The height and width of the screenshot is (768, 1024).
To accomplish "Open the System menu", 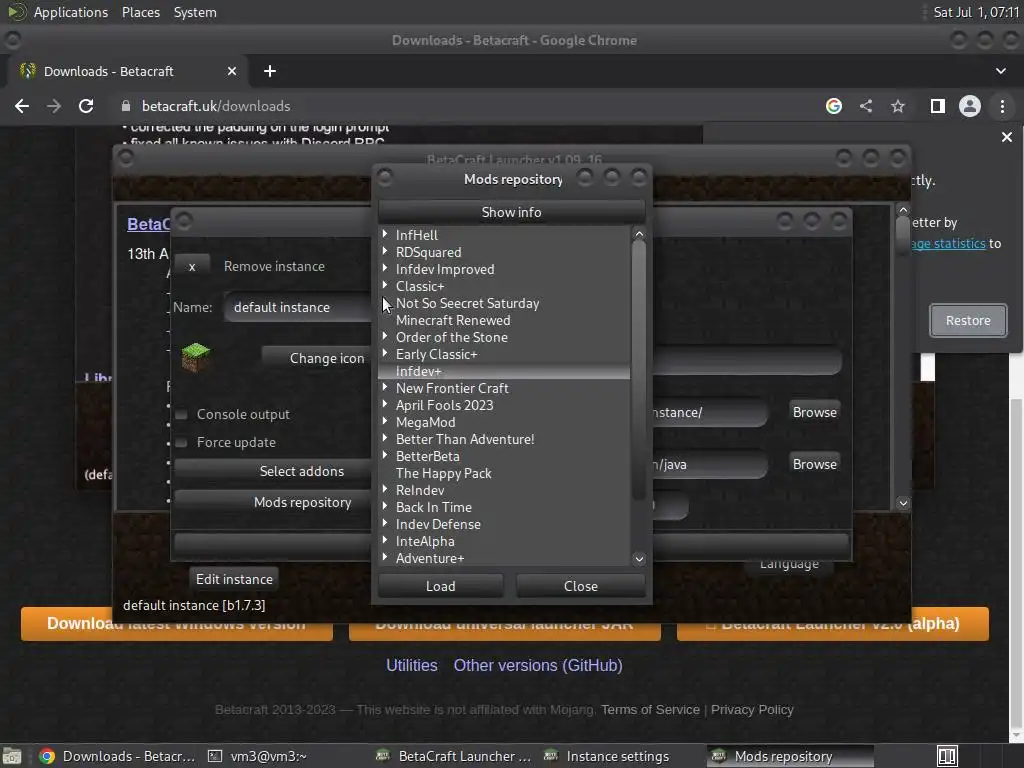I will tap(195, 12).
